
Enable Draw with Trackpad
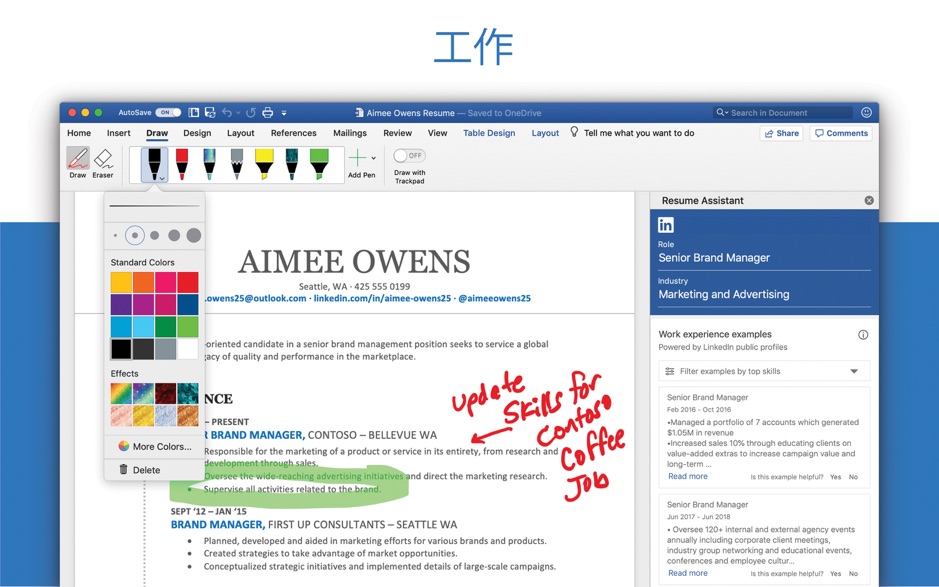point(409,153)
